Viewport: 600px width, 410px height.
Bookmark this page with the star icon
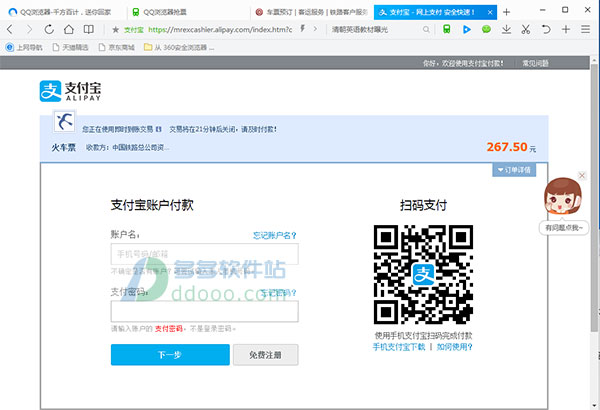click(116, 29)
